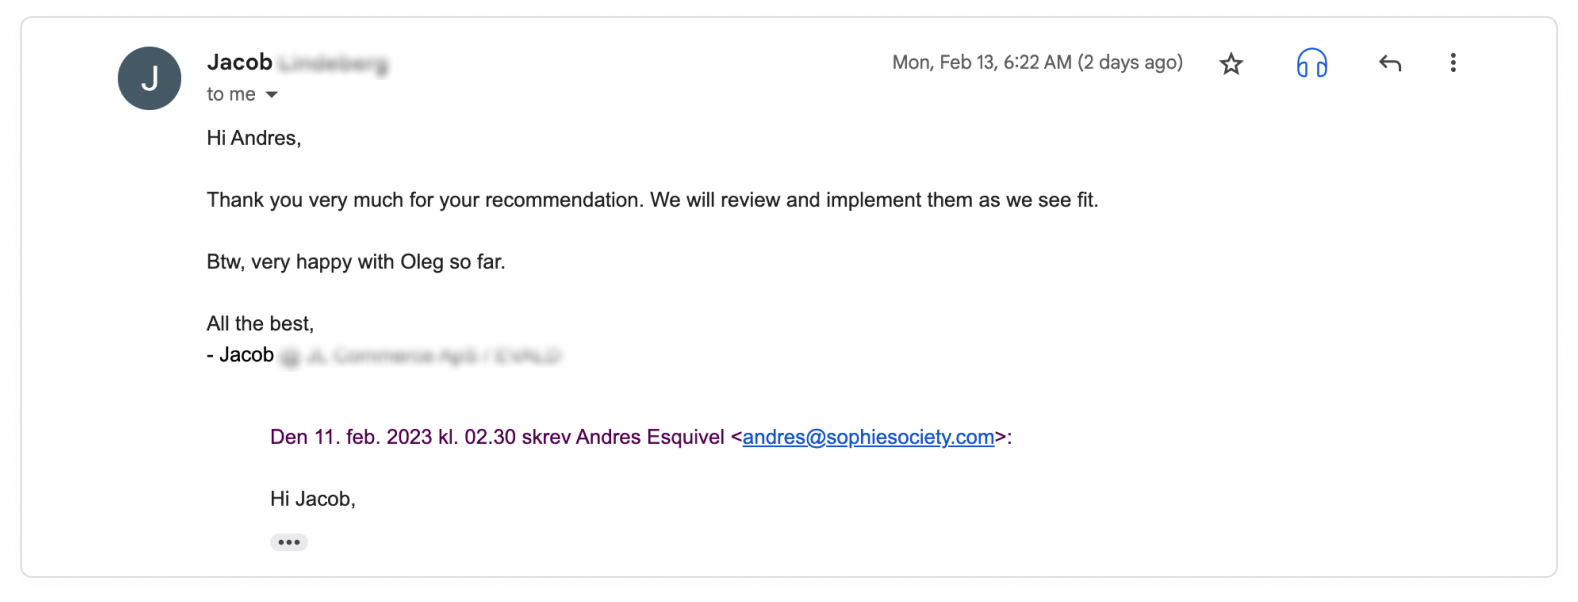The width and height of the screenshot is (1578, 602).
Task: Open the three-dot More options menu
Action: 1453,63
